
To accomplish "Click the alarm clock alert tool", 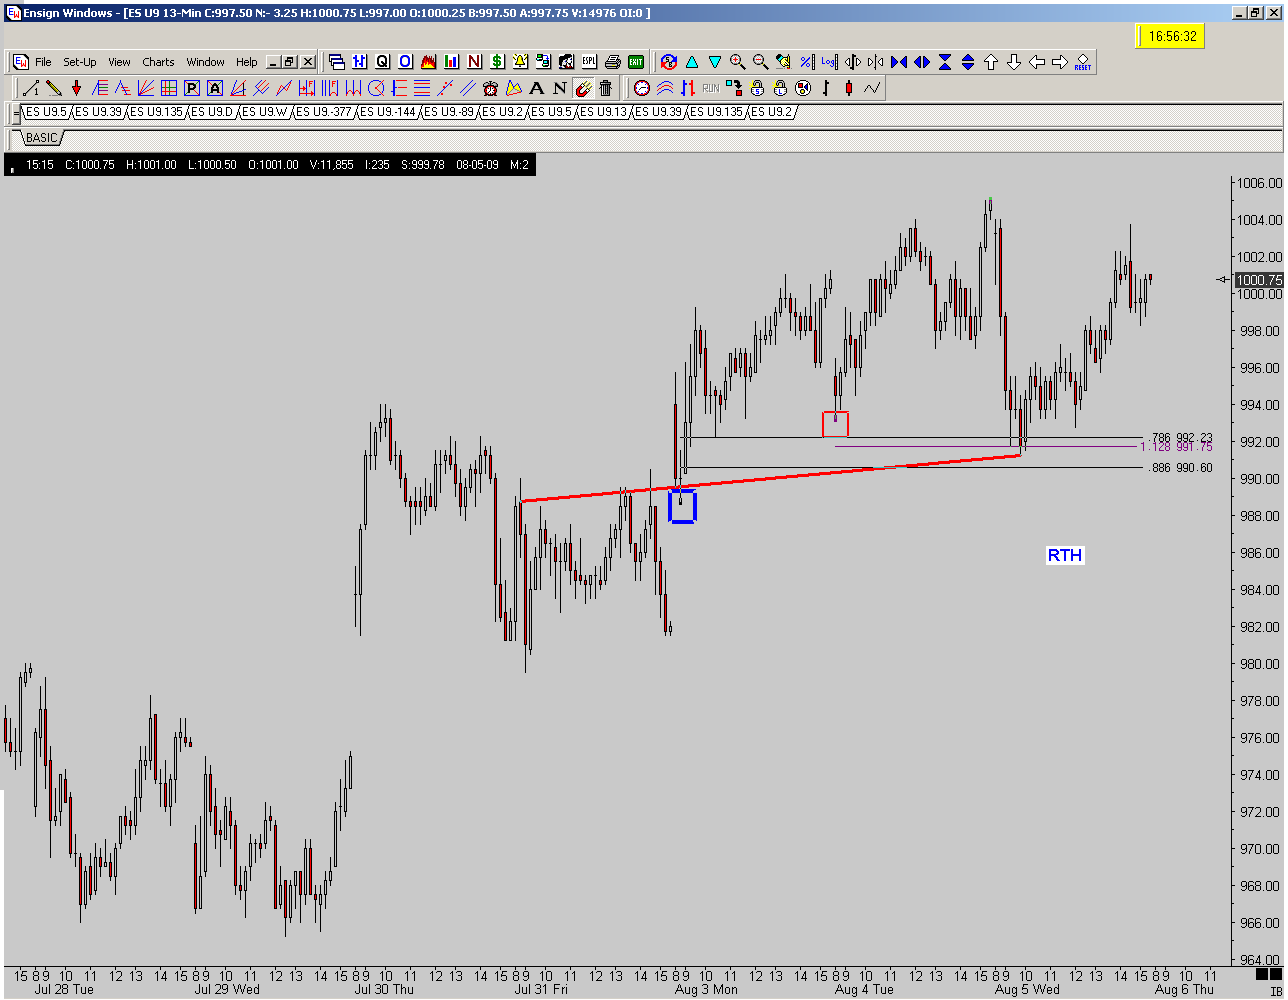I will [491, 88].
